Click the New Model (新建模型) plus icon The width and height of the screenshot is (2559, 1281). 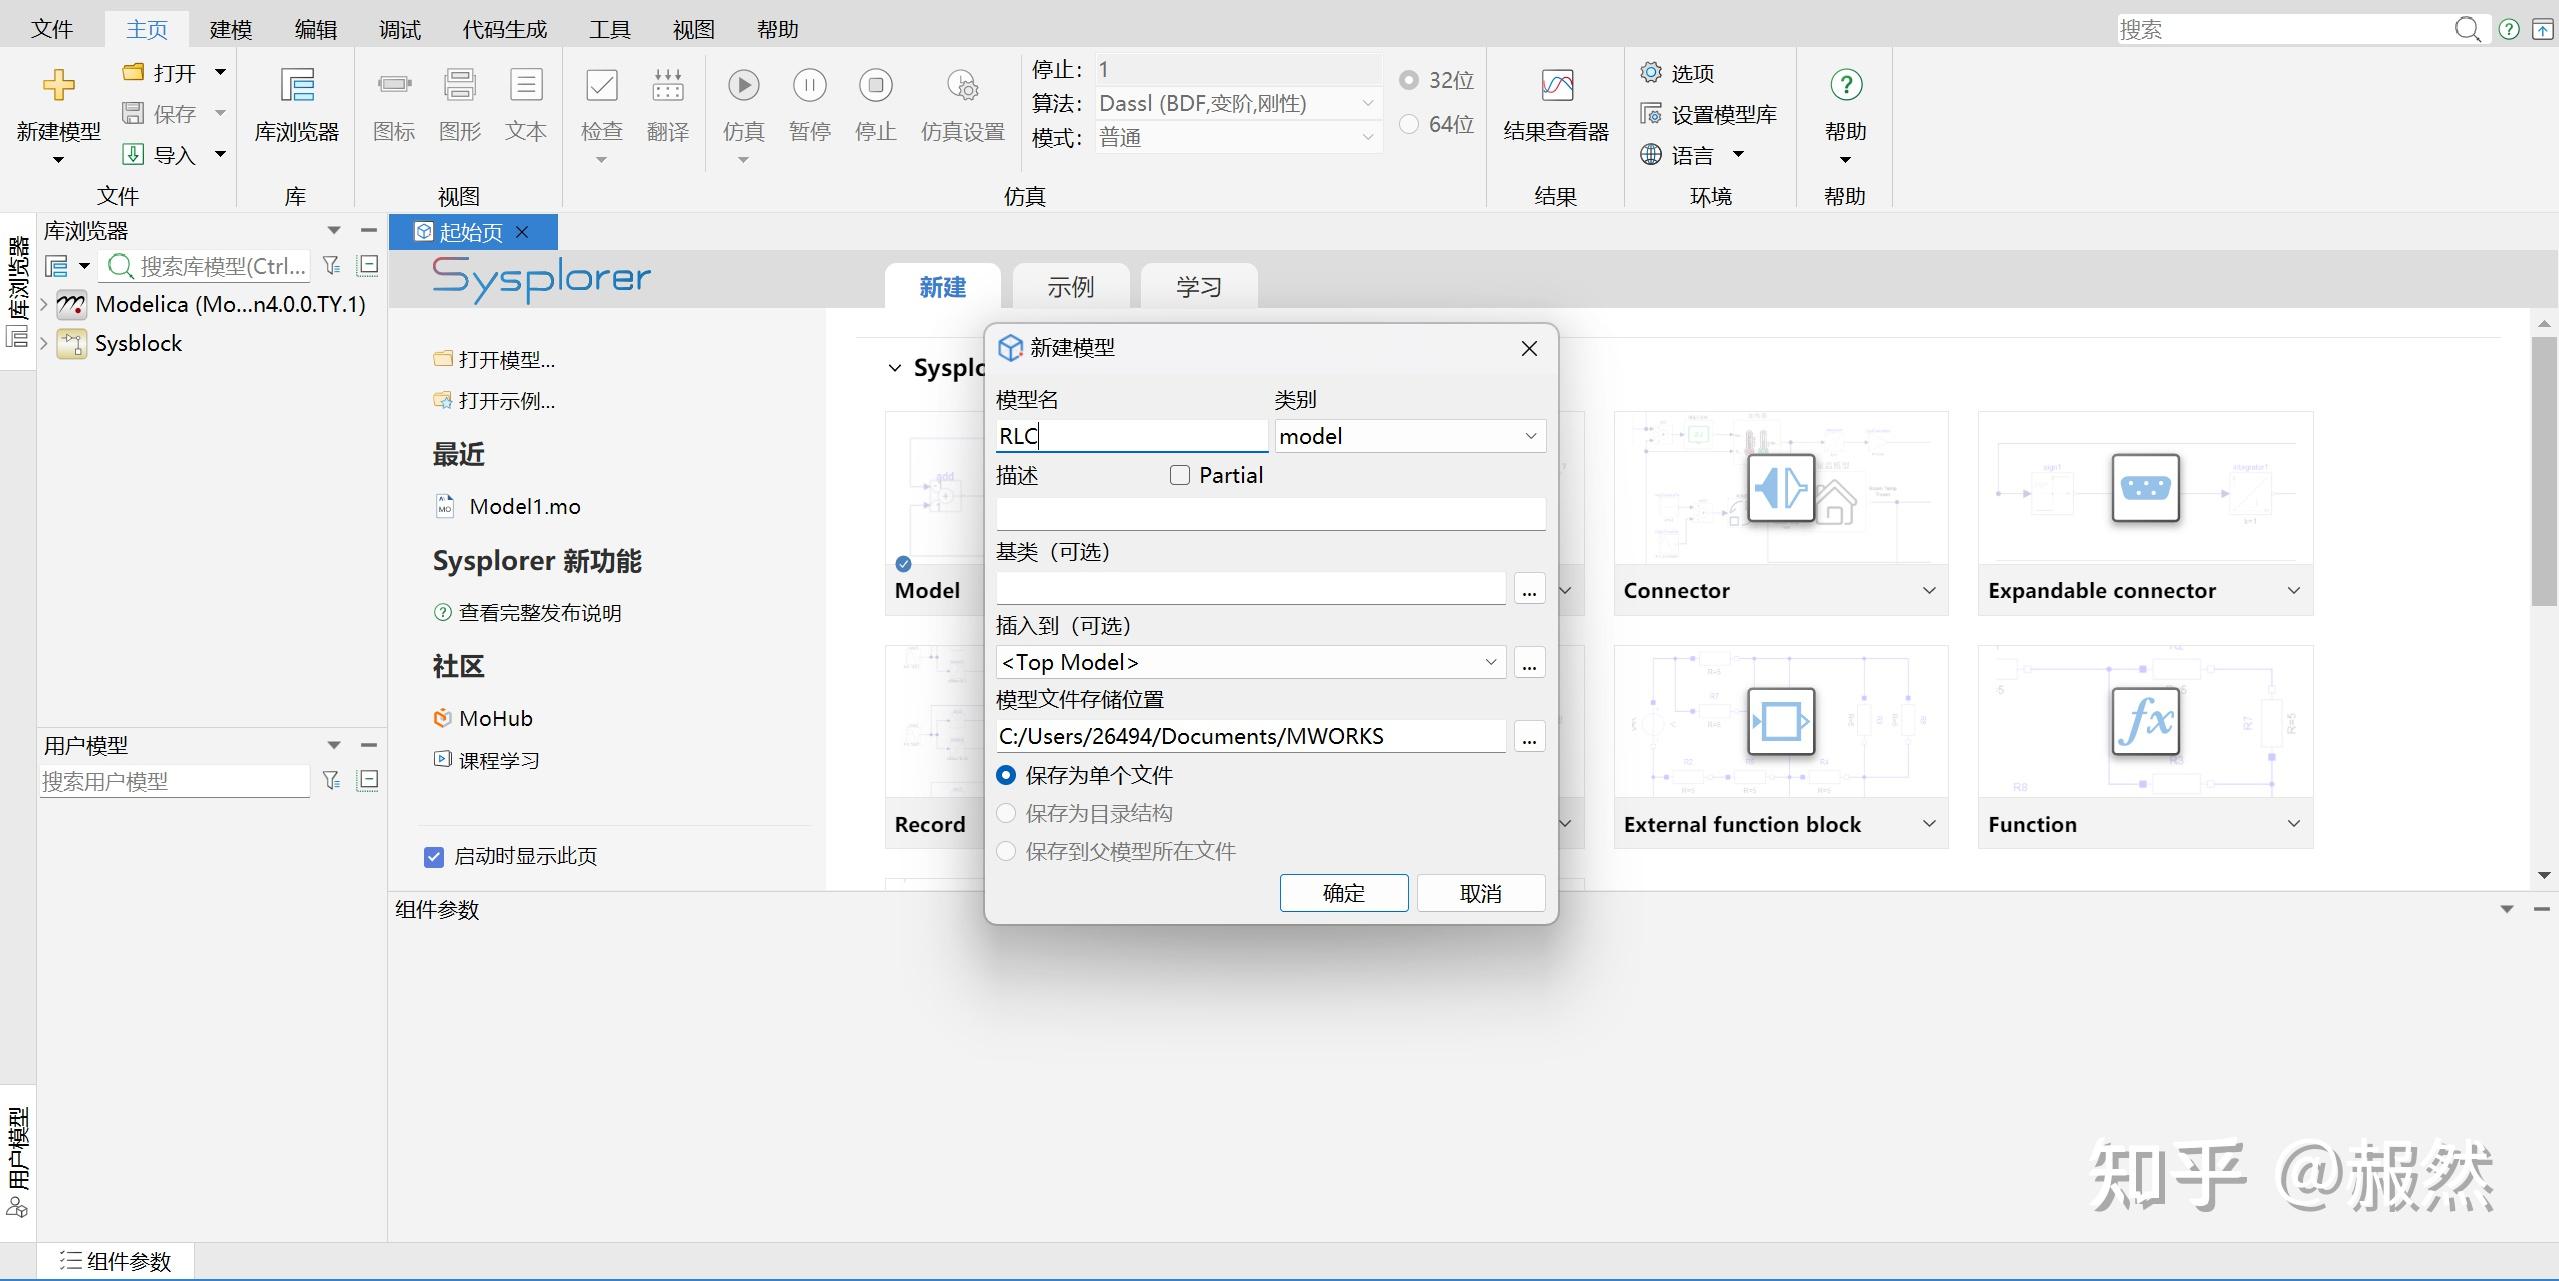tap(58, 85)
